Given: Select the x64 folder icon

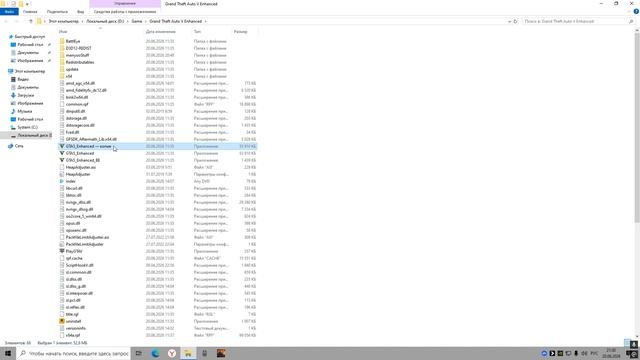Looking at the screenshot, I should [x=62, y=76].
